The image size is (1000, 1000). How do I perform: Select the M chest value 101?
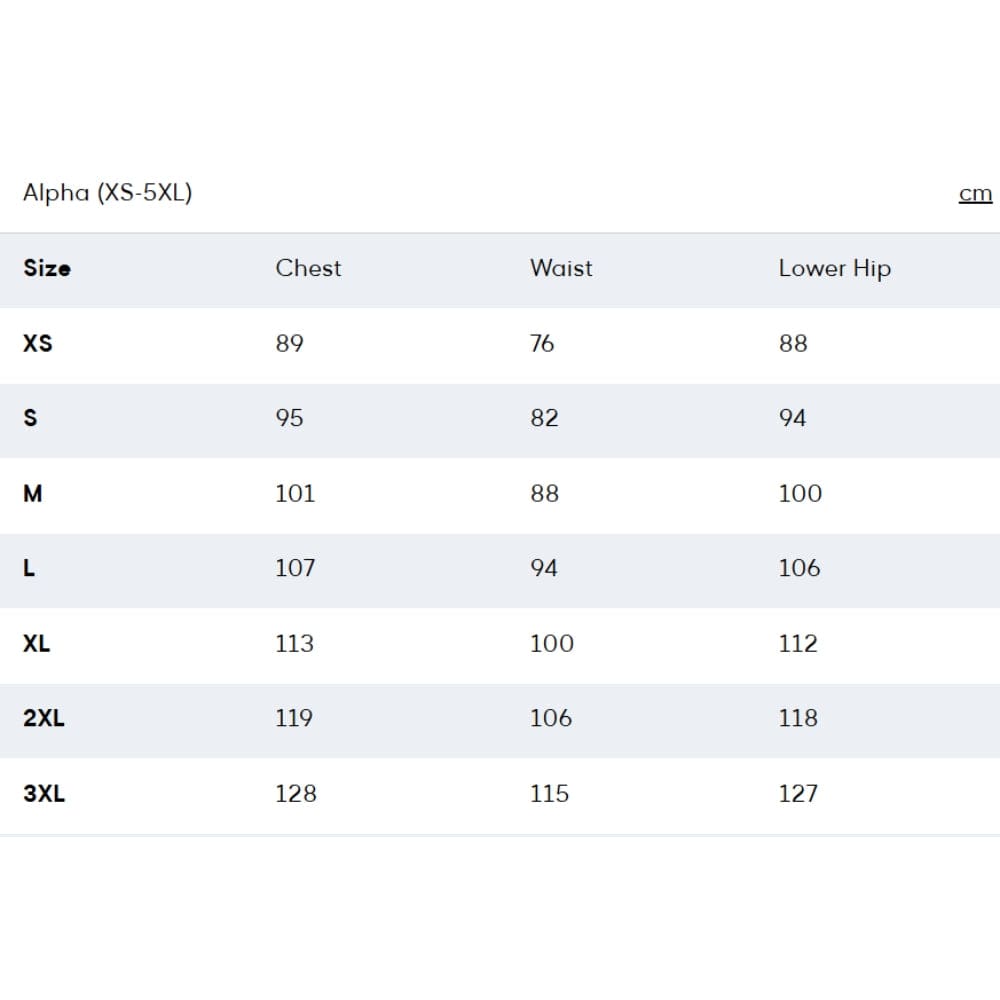pos(295,493)
